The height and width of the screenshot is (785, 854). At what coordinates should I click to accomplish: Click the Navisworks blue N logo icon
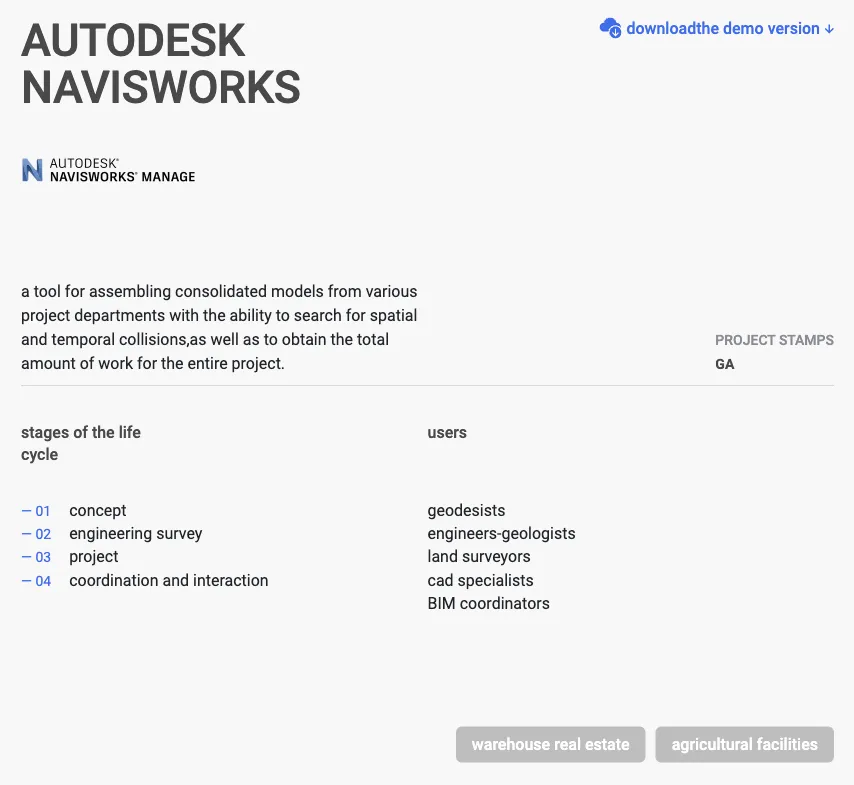[x=32, y=170]
